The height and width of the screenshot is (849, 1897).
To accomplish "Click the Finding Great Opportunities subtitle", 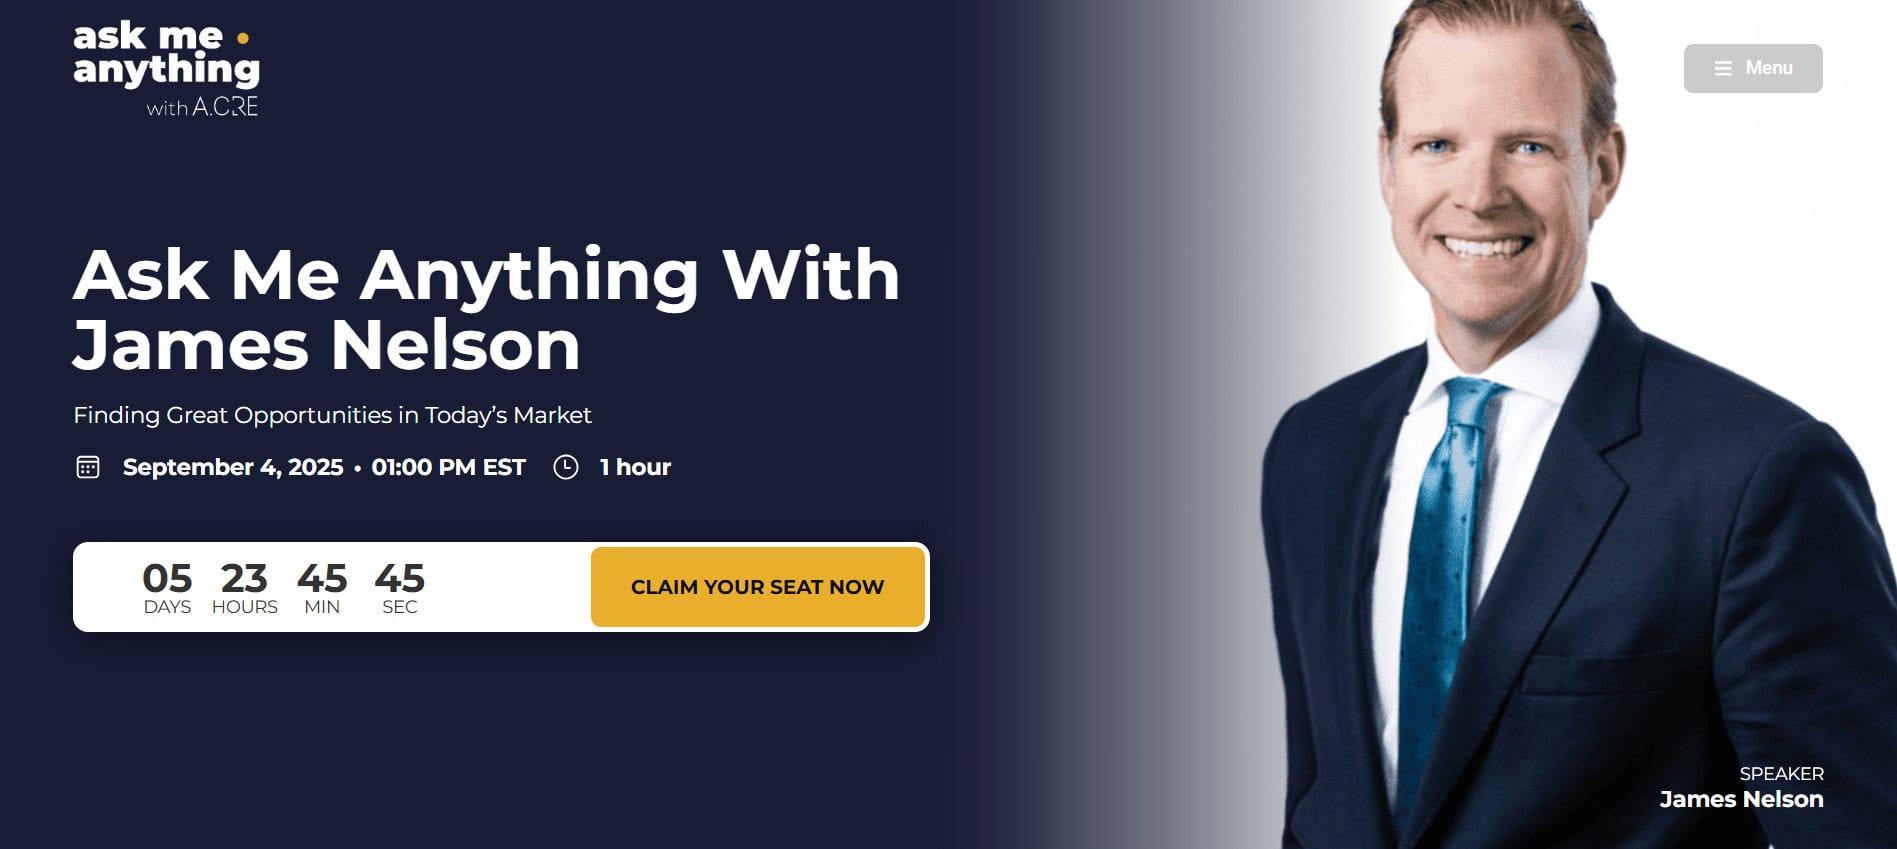I will (332, 415).
